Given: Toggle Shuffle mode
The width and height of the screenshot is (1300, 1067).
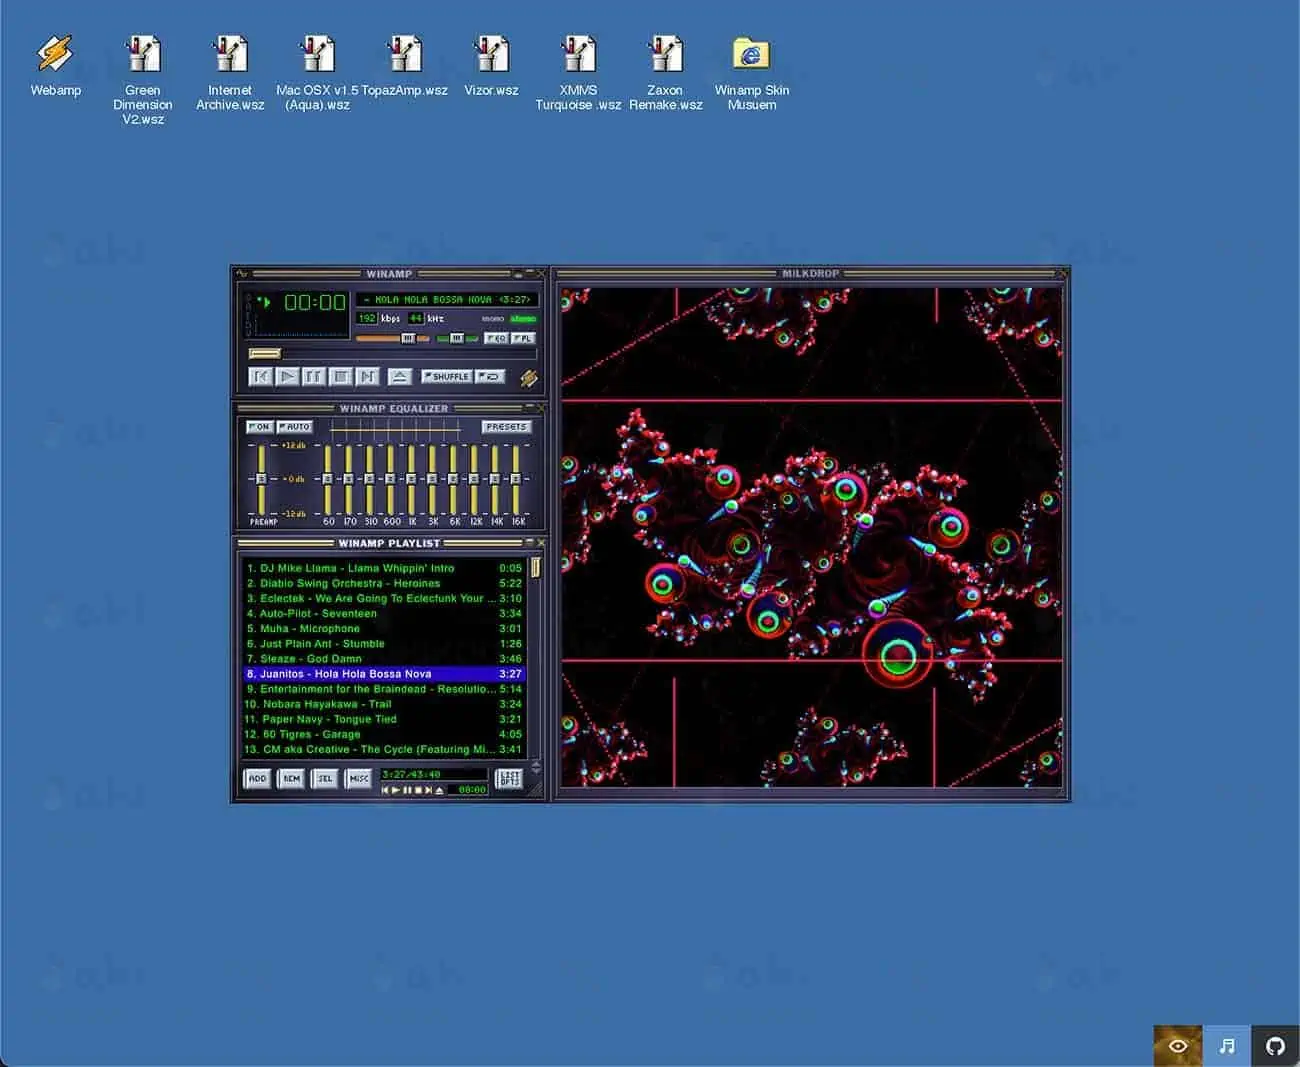Looking at the screenshot, I should click(446, 377).
